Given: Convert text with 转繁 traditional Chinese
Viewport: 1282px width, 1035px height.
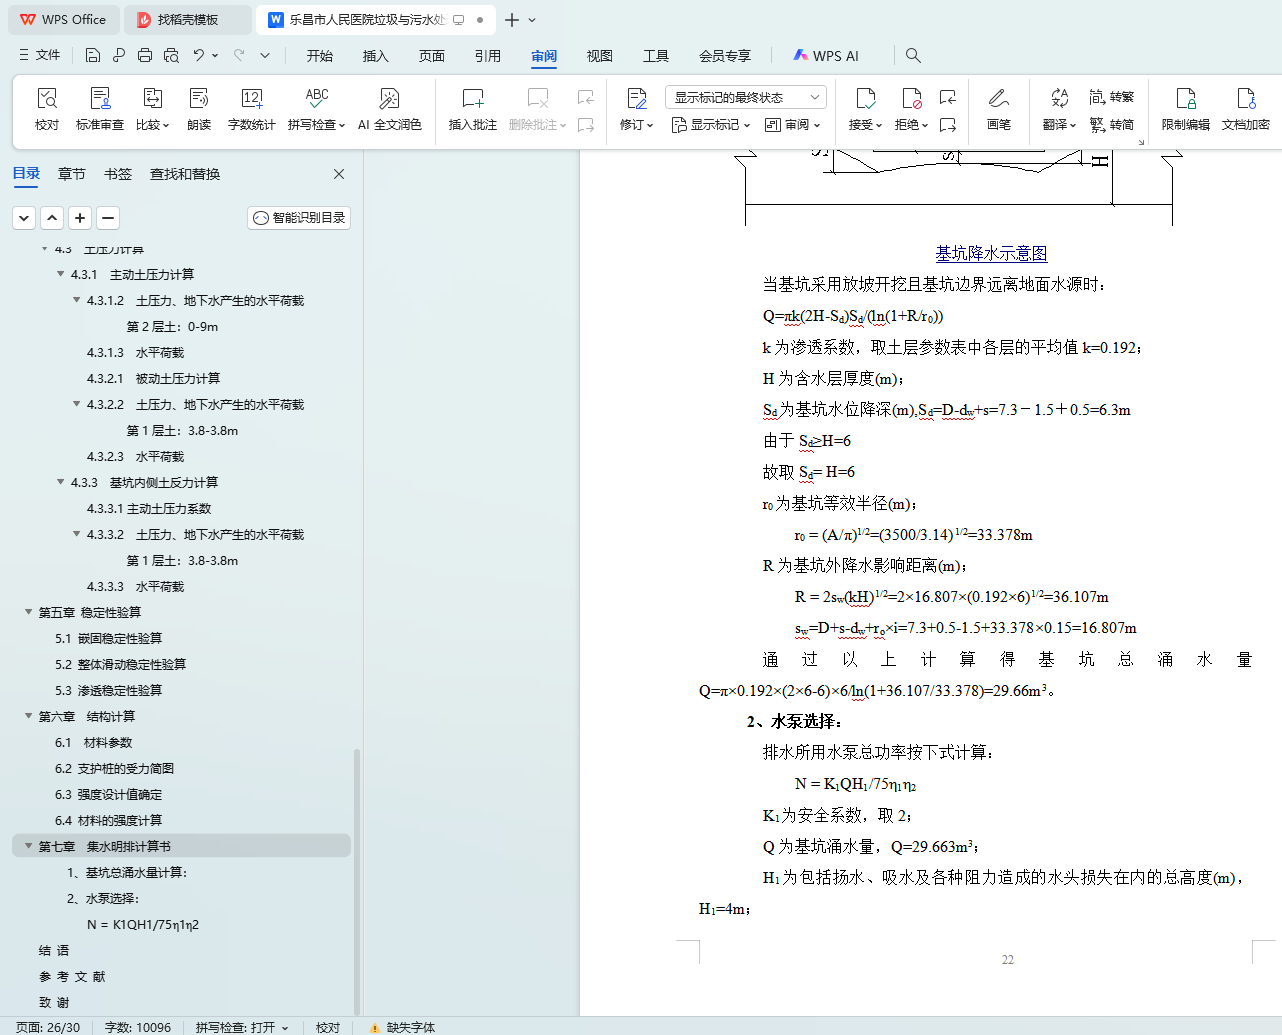Looking at the screenshot, I should [x=1112, y=97].
